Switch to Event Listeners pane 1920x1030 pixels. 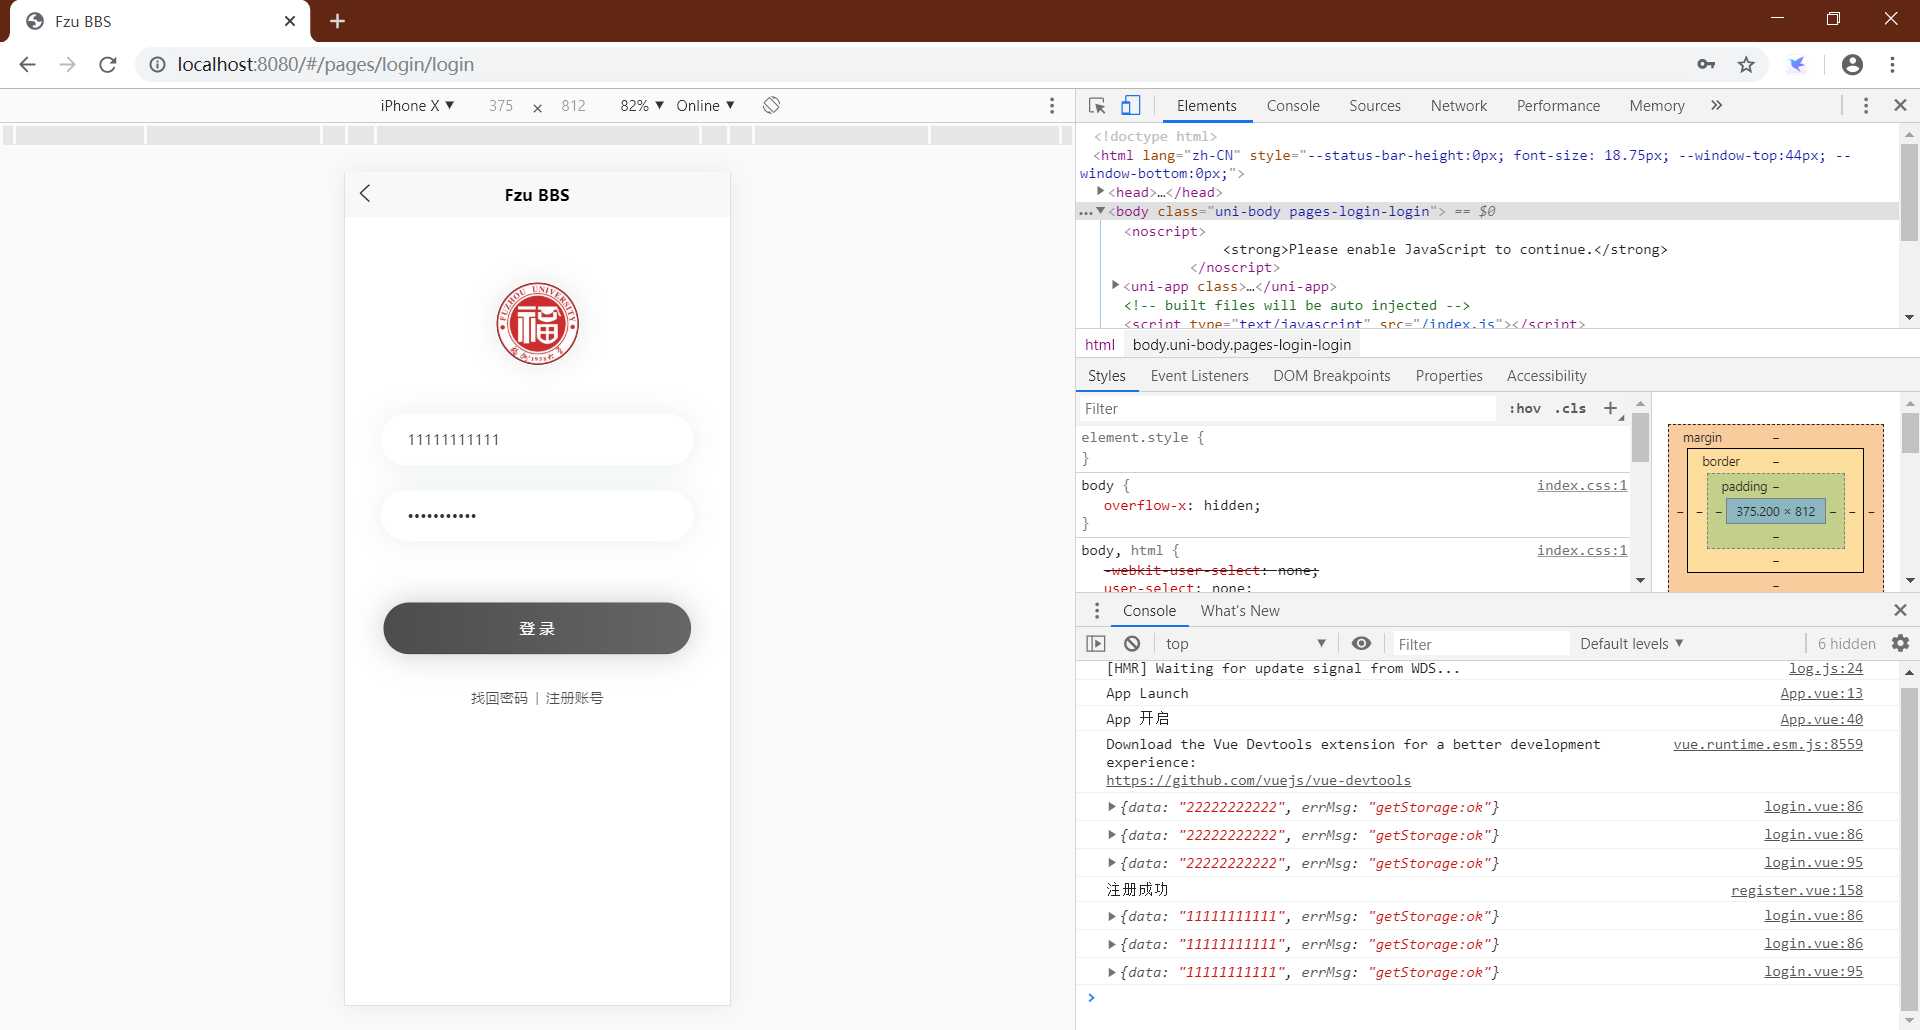click(x=1199, y=376)
